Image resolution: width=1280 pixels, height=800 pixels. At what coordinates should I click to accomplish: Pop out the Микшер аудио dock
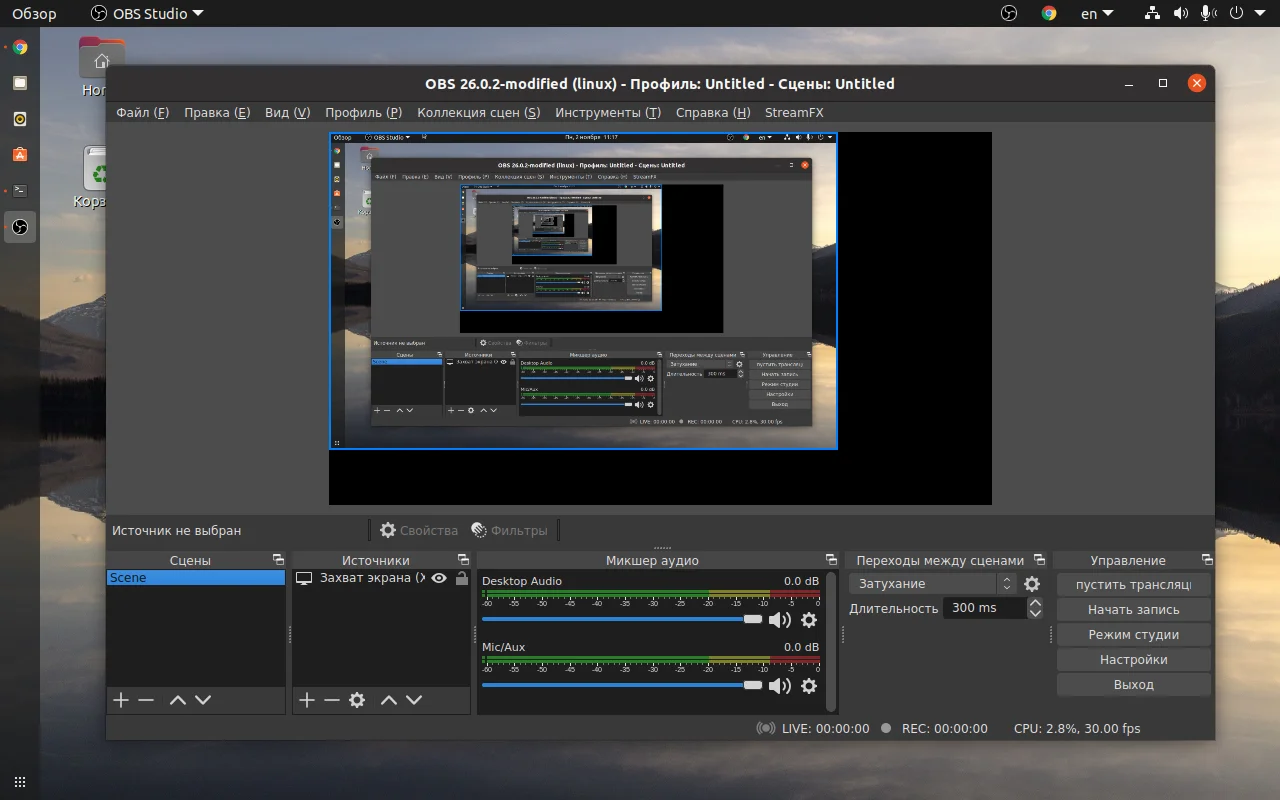point(831,560)
